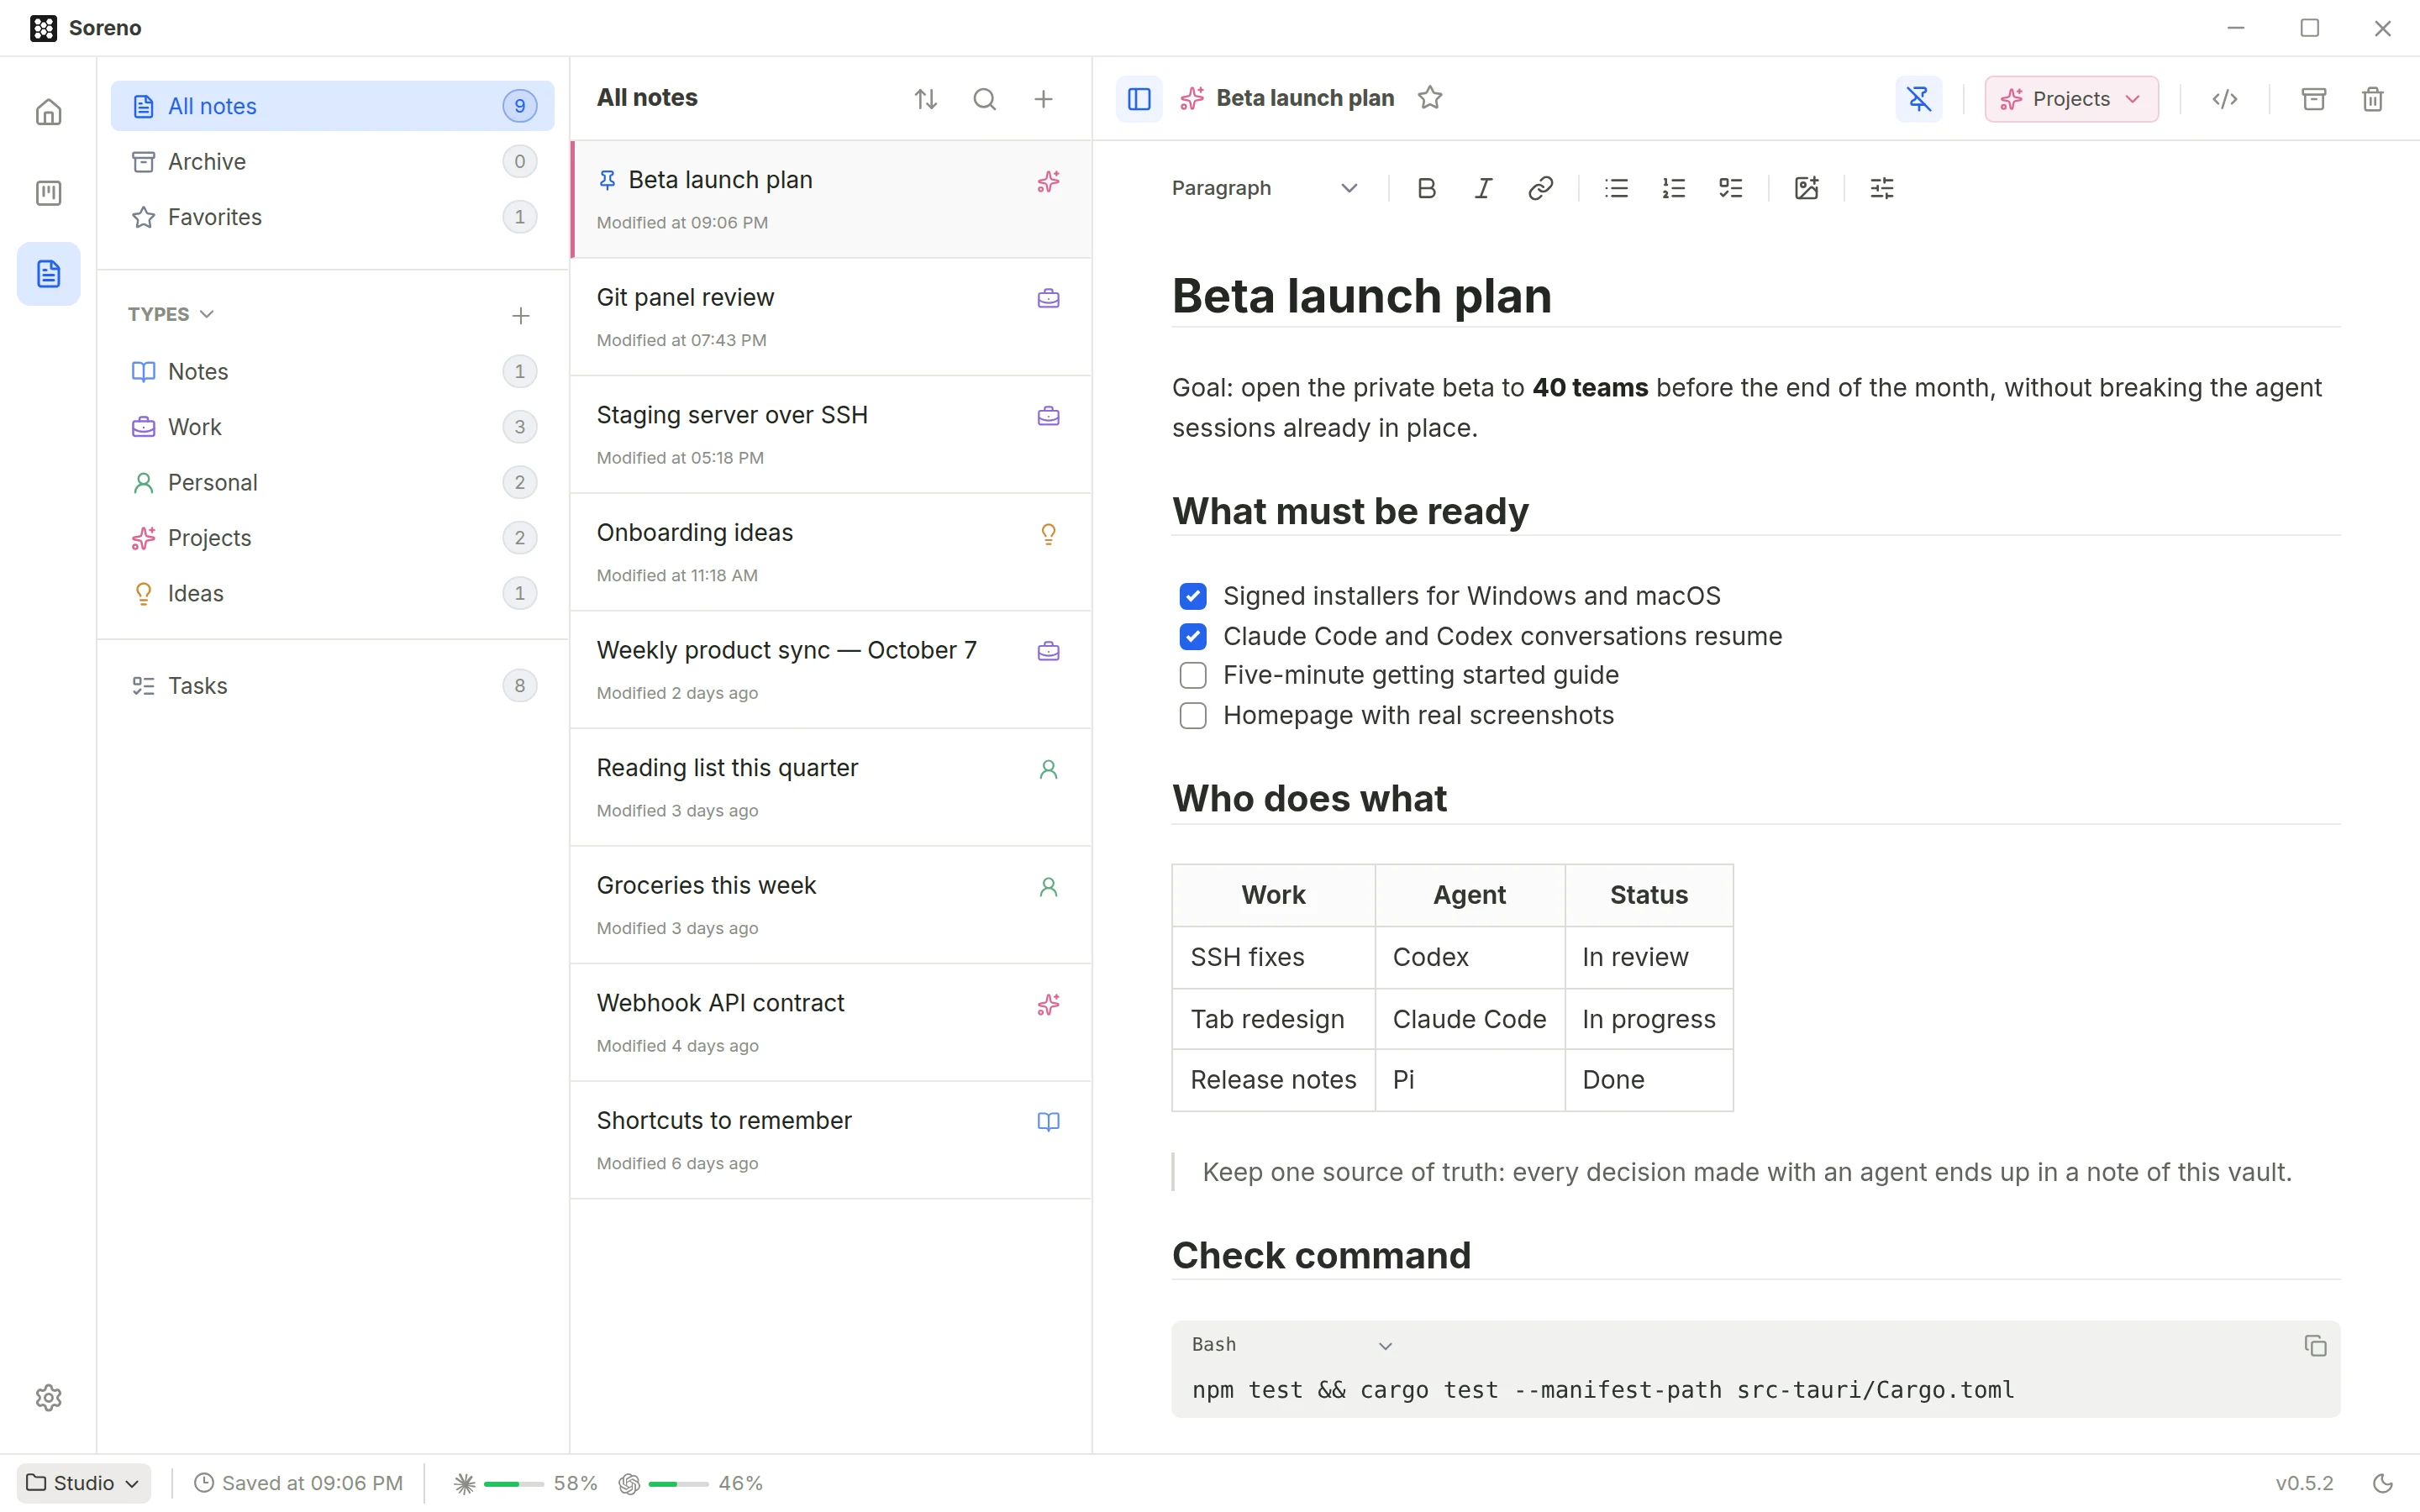This screenshot has height=1512, width=2420.
Task: Copy the Bash code block
Action: [2315, 1346]
